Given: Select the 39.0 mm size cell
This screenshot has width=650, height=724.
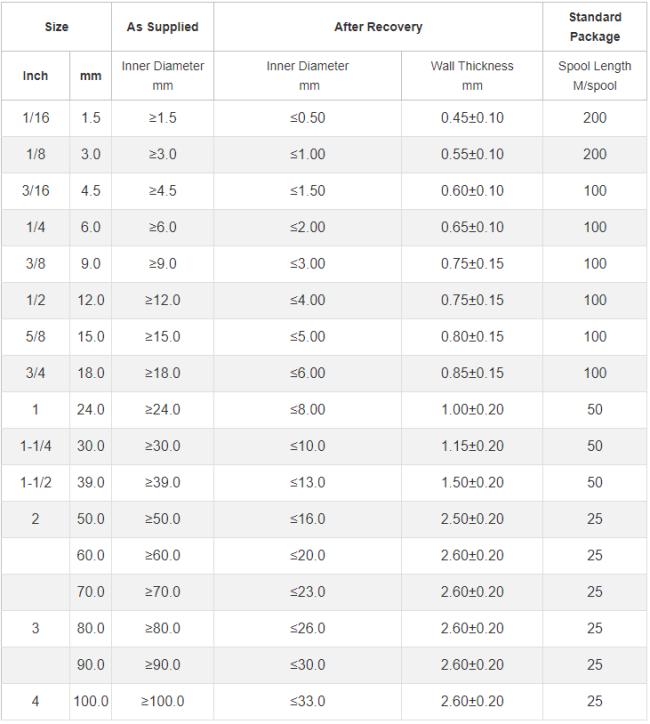Looking at the screenshot, I should [x=90, y=483].
